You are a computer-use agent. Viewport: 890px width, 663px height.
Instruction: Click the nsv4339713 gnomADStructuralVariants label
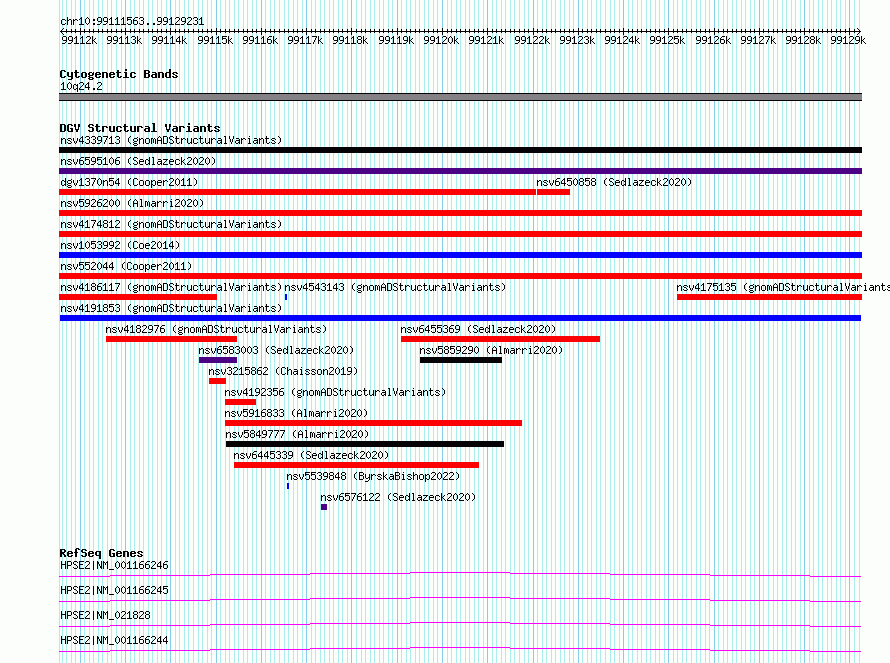[171, 140]
